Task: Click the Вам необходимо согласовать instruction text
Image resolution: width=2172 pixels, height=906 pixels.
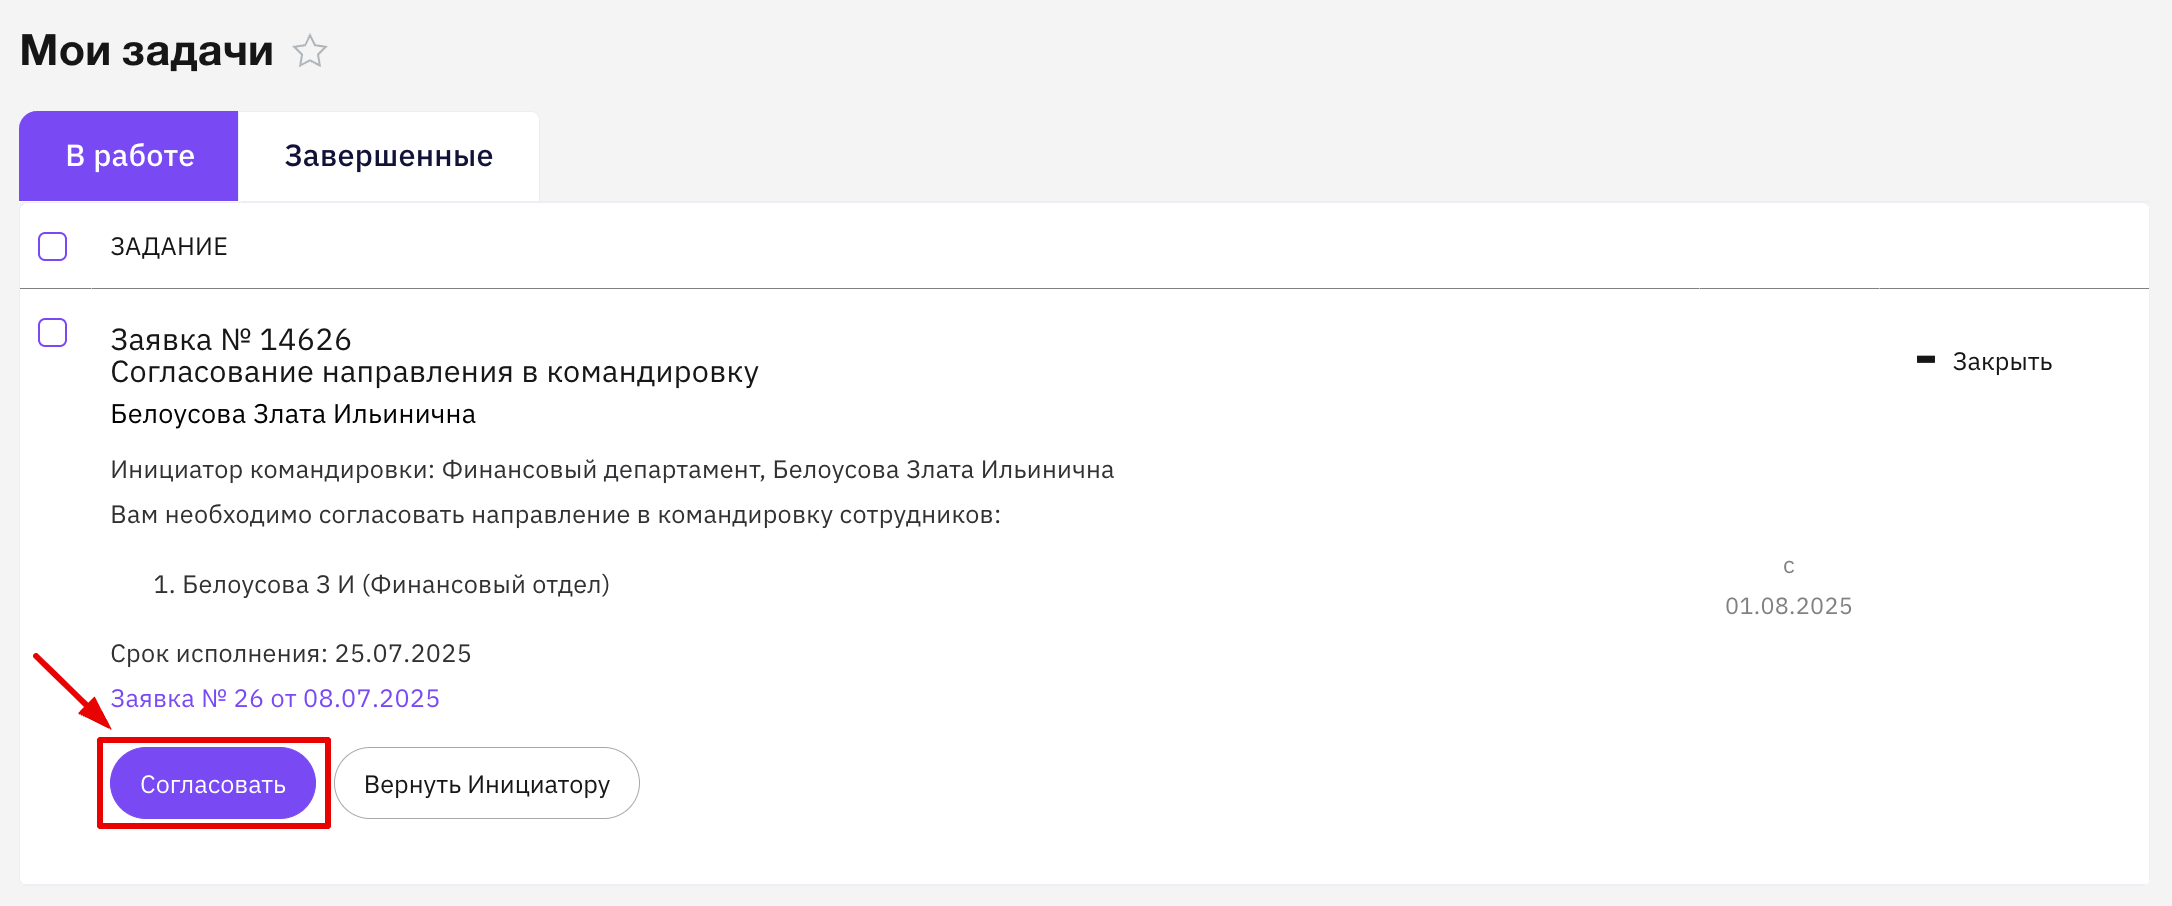Action: tap(556, 515)
